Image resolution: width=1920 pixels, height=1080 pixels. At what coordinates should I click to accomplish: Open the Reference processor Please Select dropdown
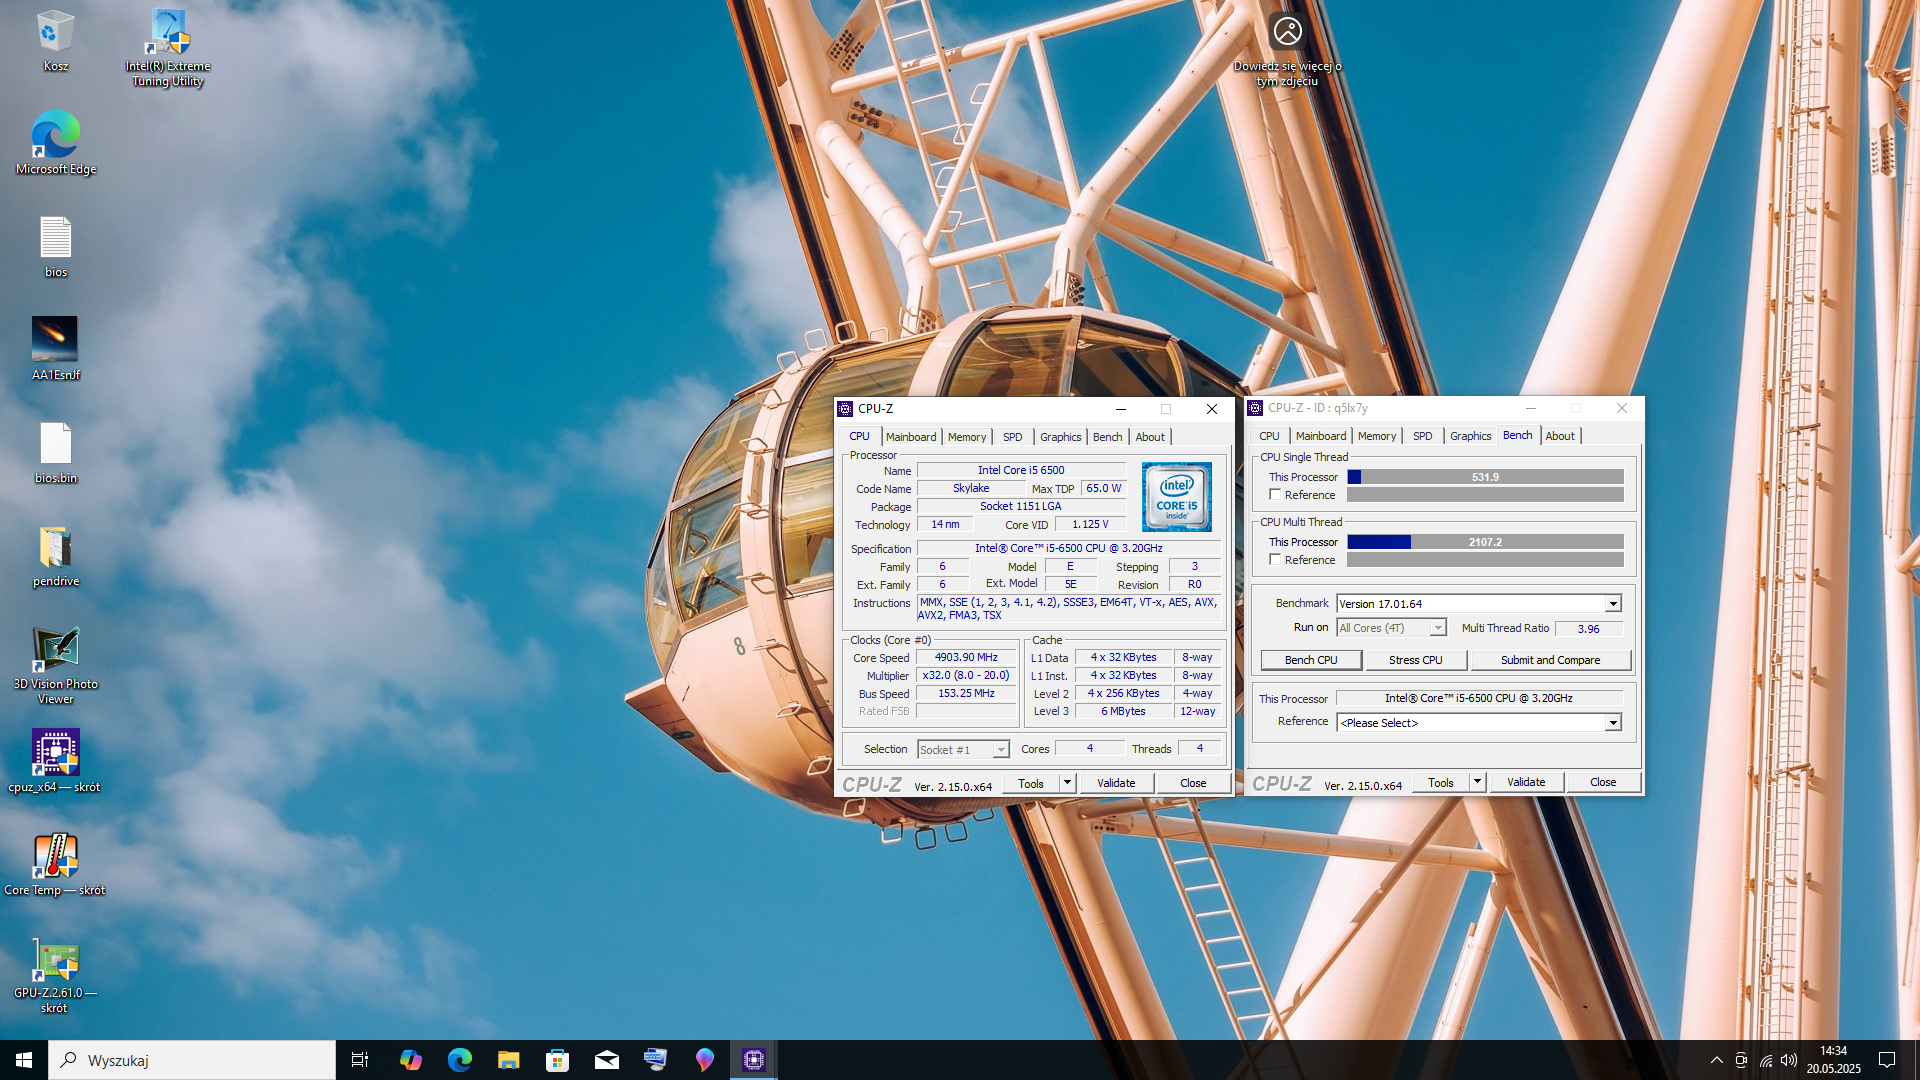pyautogui.click(x=1612, y=723)
